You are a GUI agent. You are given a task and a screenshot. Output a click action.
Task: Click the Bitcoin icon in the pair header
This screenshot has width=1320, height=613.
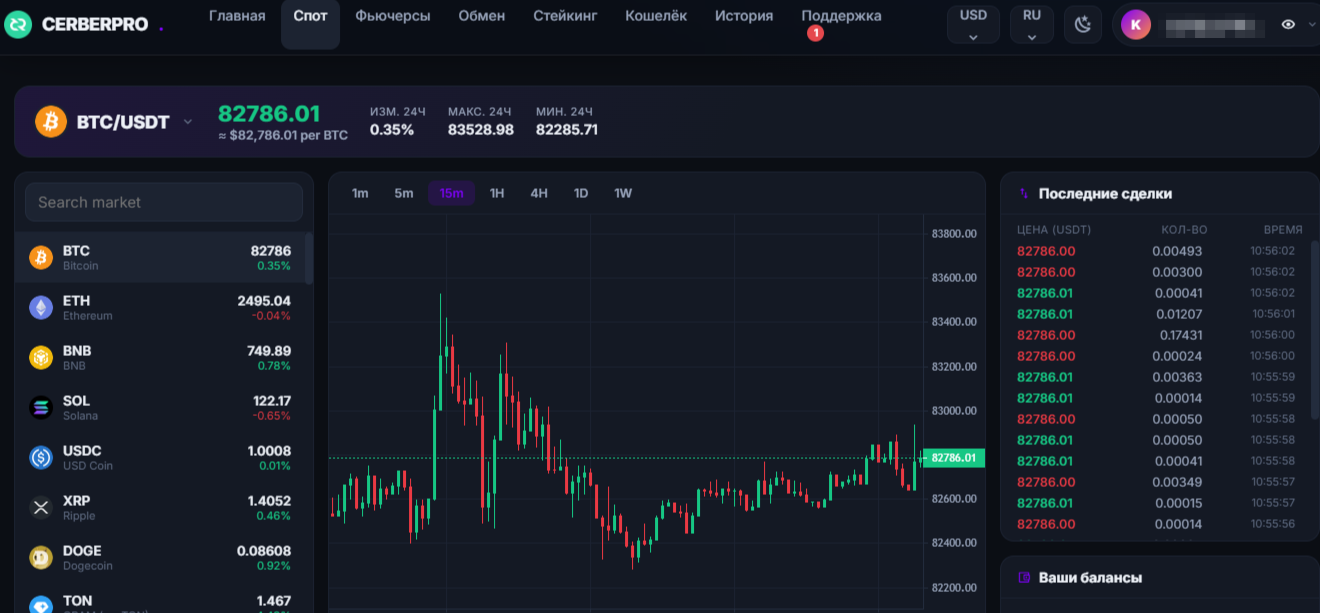[x=51, y=122]
